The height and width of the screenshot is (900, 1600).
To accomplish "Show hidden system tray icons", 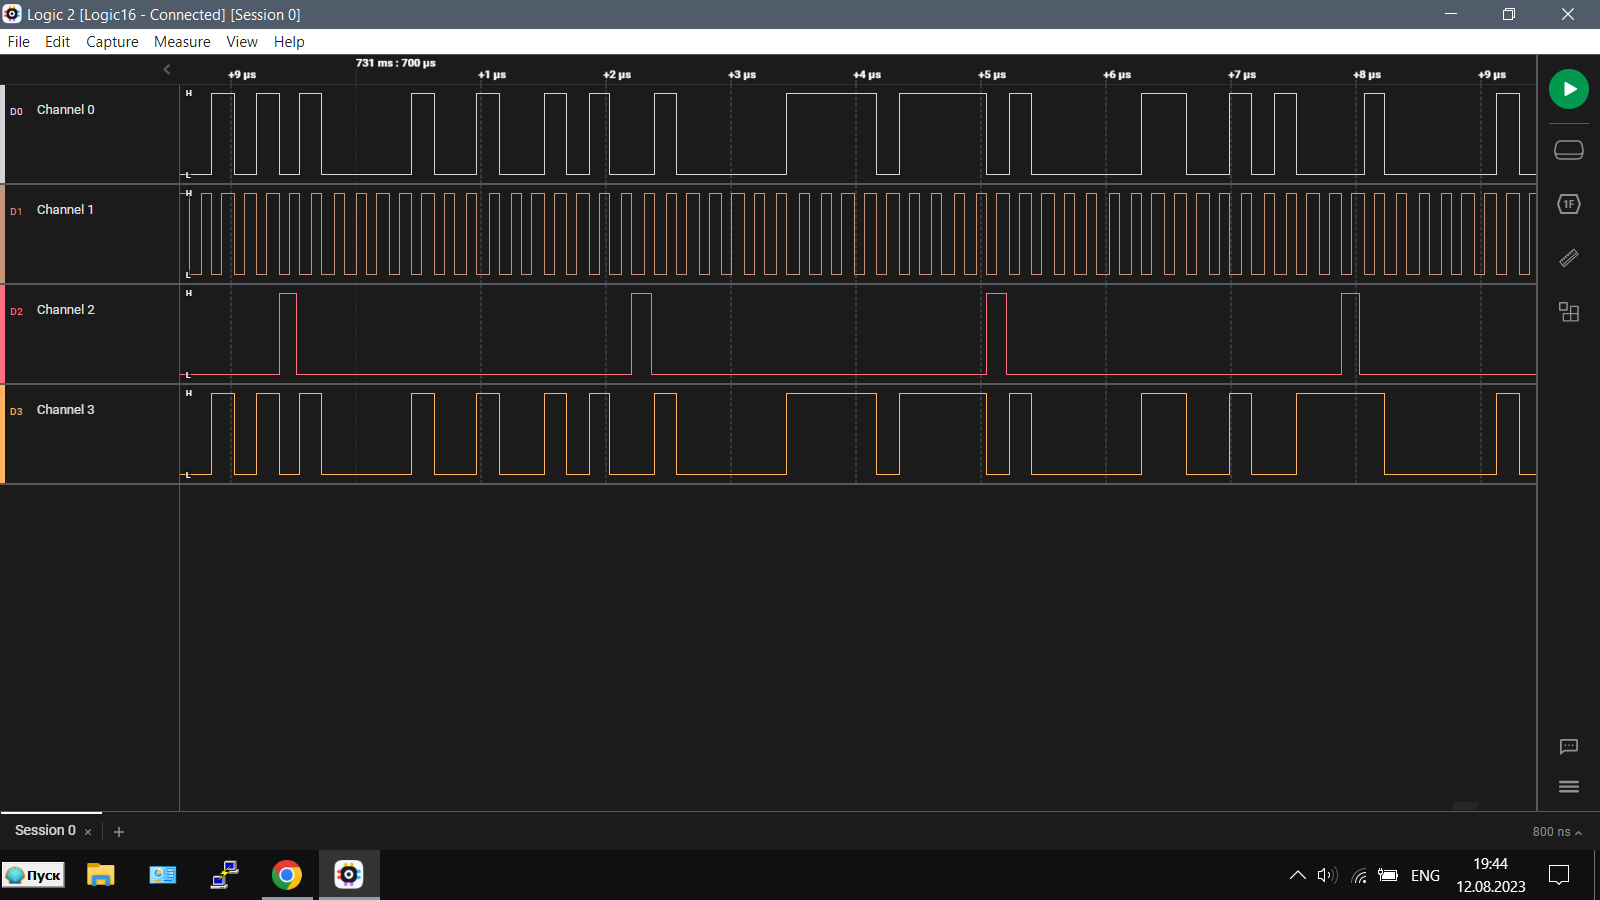I will pos(1298,875).
